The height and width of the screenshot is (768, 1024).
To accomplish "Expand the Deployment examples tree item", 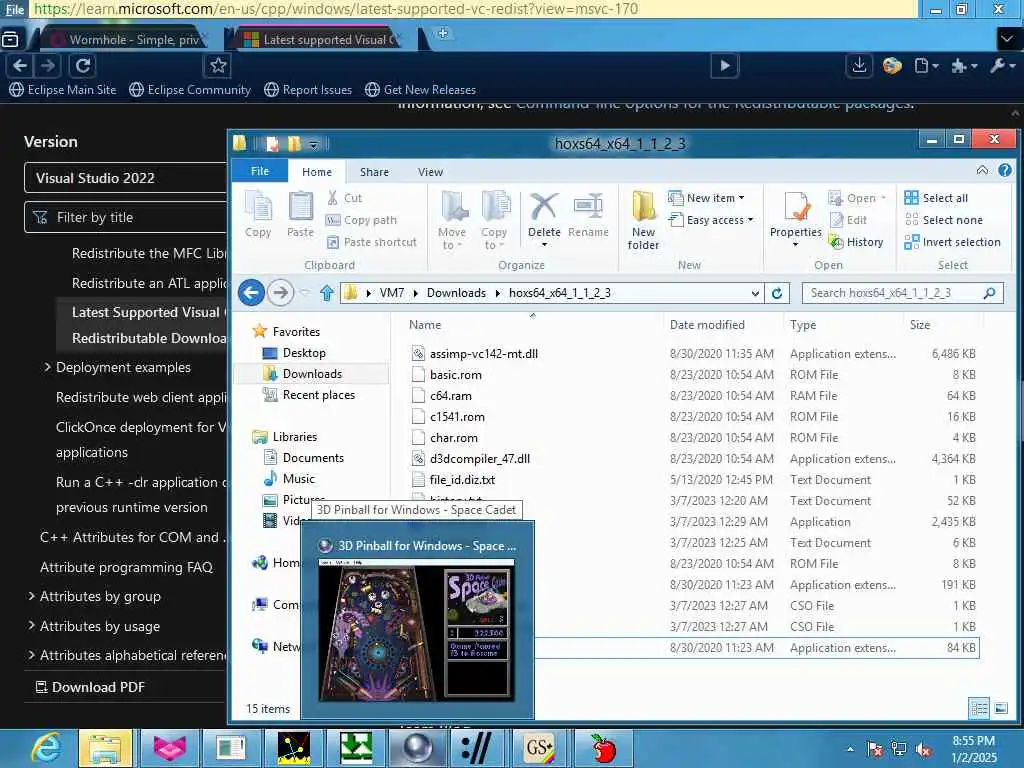I will [x=47, y=367].
